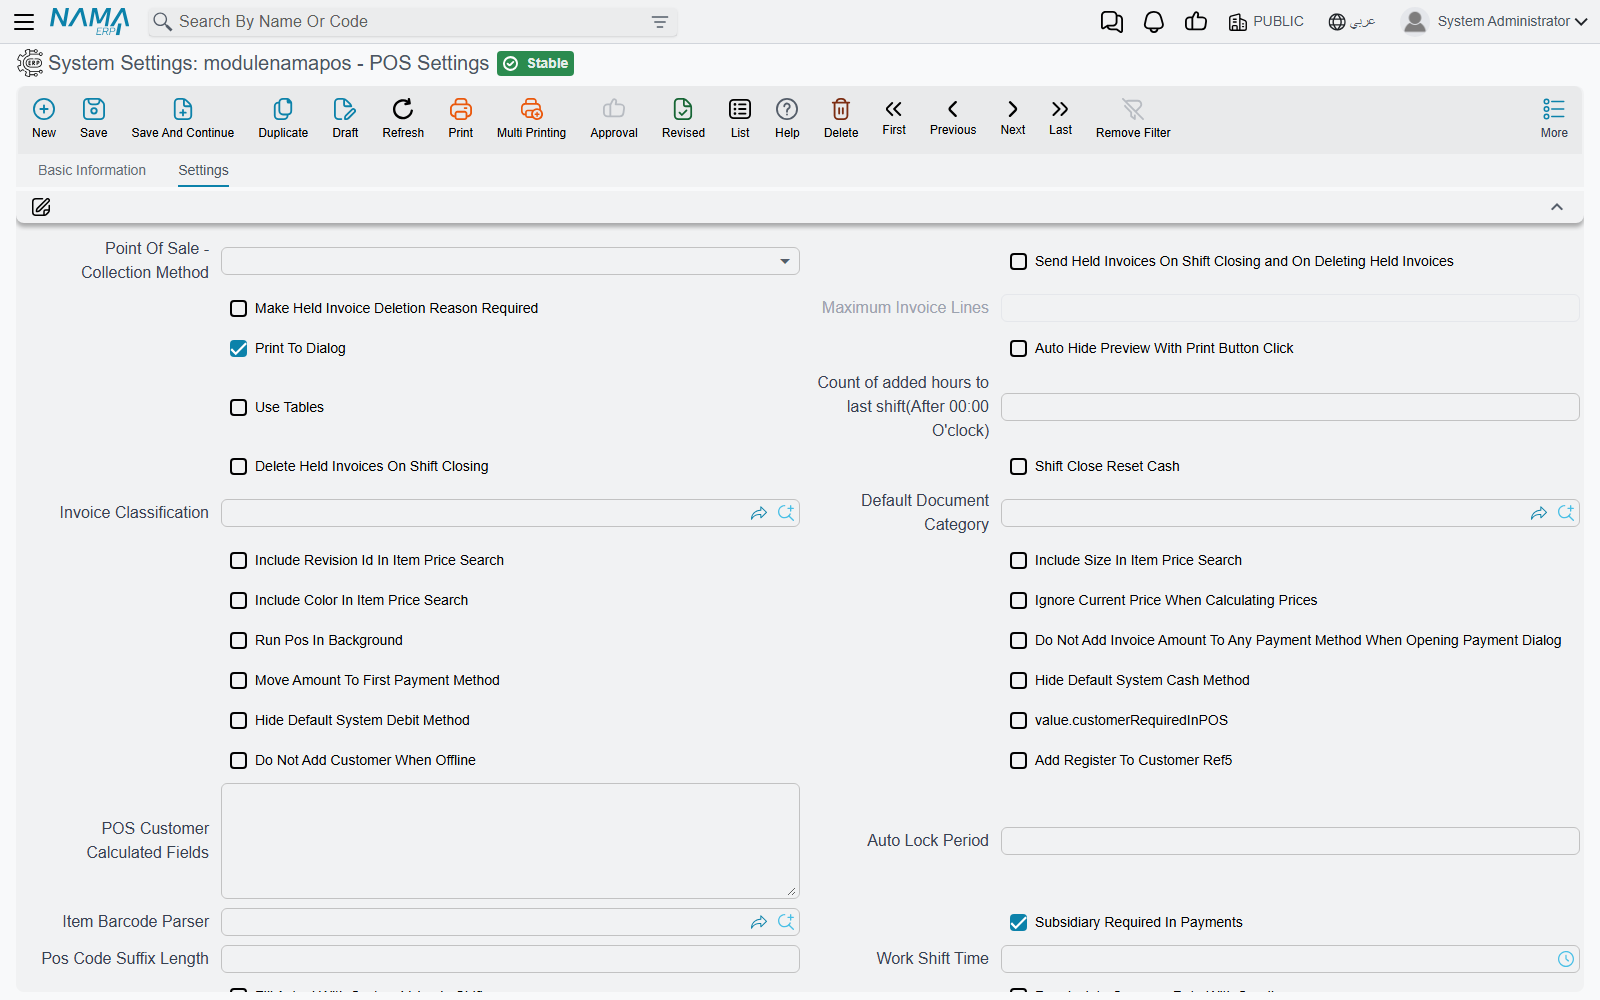
Task: Jump to the Last record
Action: pos(1060,109)
